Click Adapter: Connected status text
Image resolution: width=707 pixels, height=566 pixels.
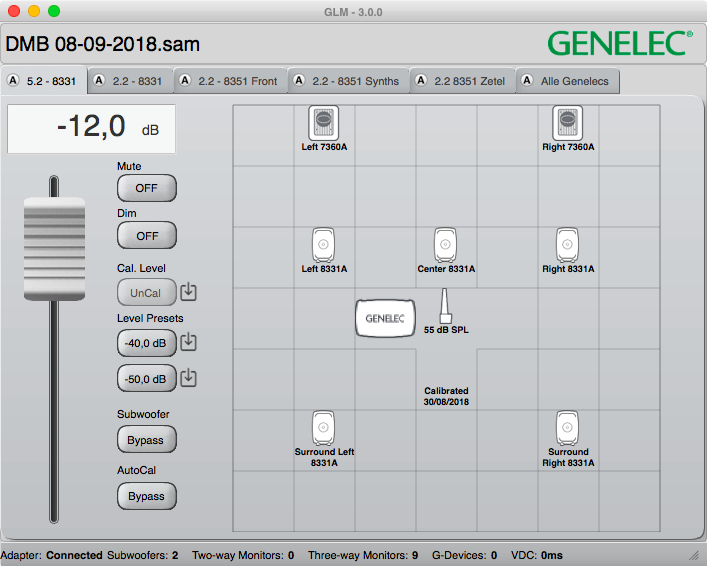(x=51, y=555)
